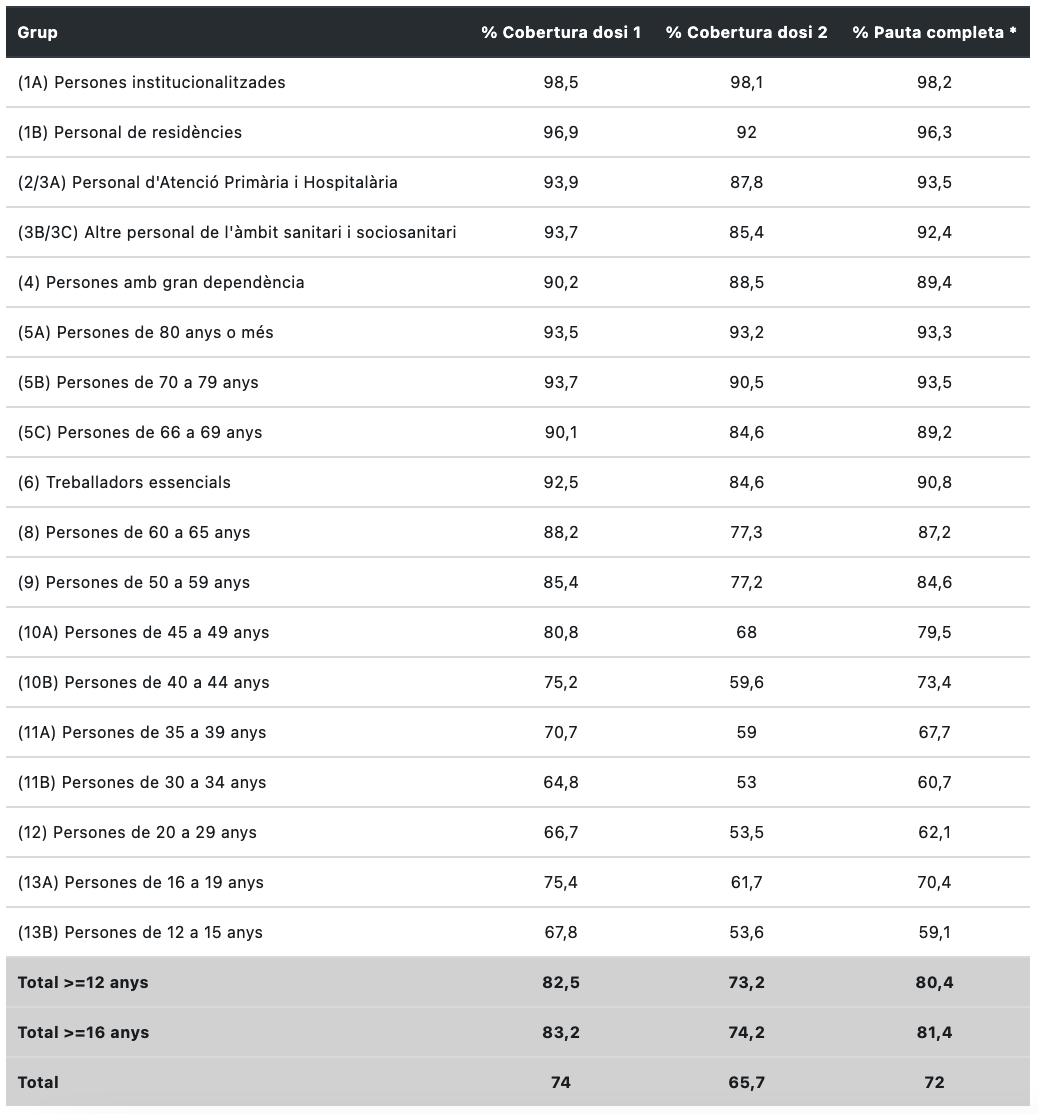Select '(10A) Persones de 45 a 49 anys'
Screen dimensions: 1038x1114
144,633
